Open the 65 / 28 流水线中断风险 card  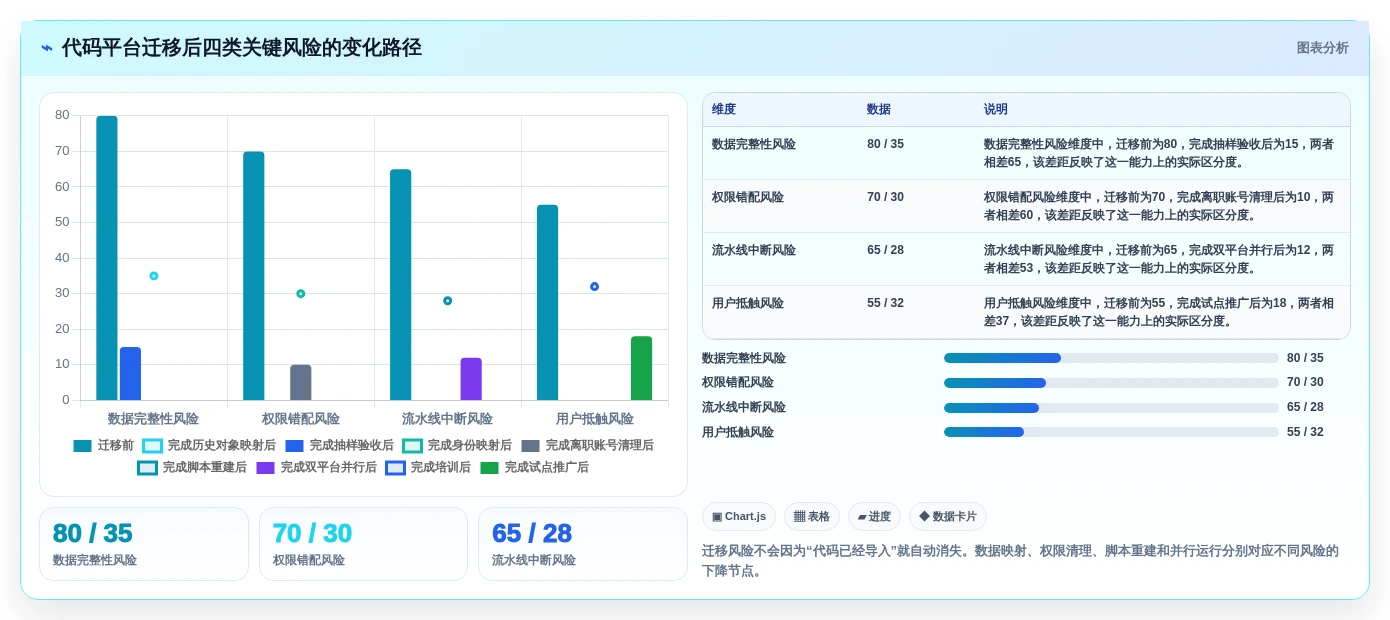[x=583, y=544]
